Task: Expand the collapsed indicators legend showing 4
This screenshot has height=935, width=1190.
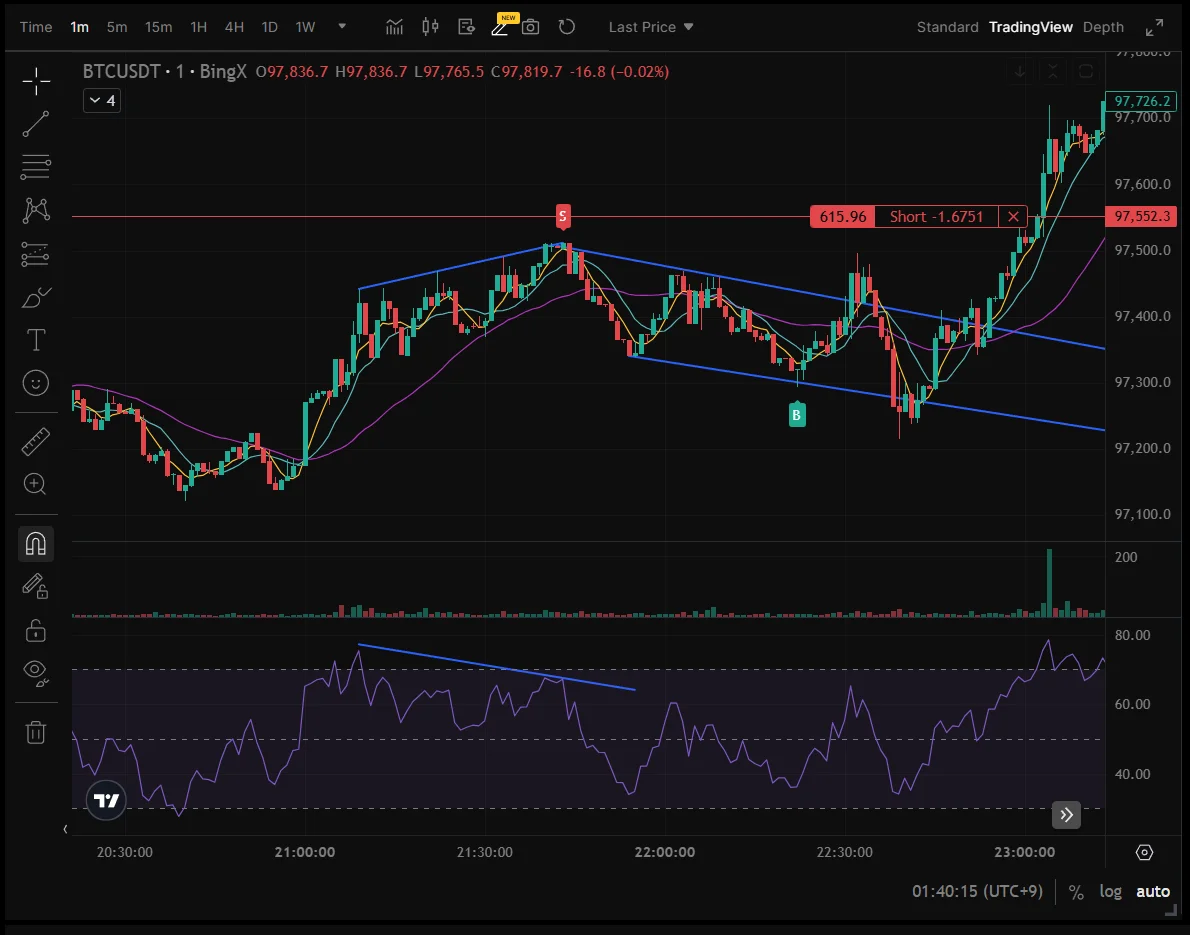Action: 102,100
